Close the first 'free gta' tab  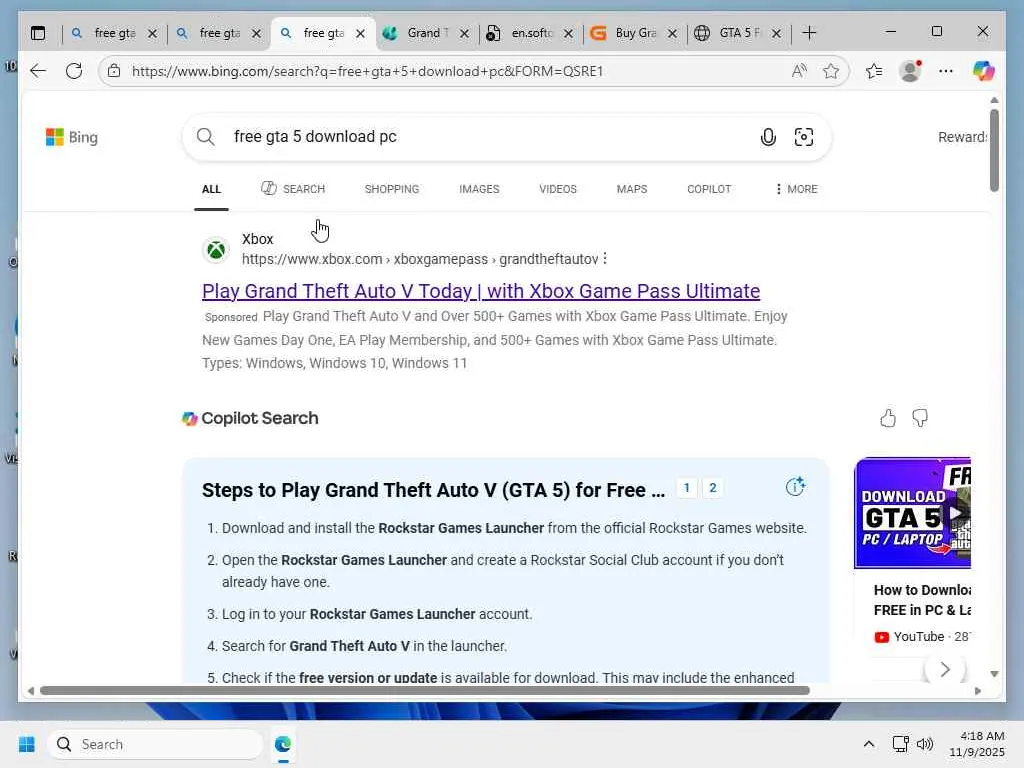152,33
